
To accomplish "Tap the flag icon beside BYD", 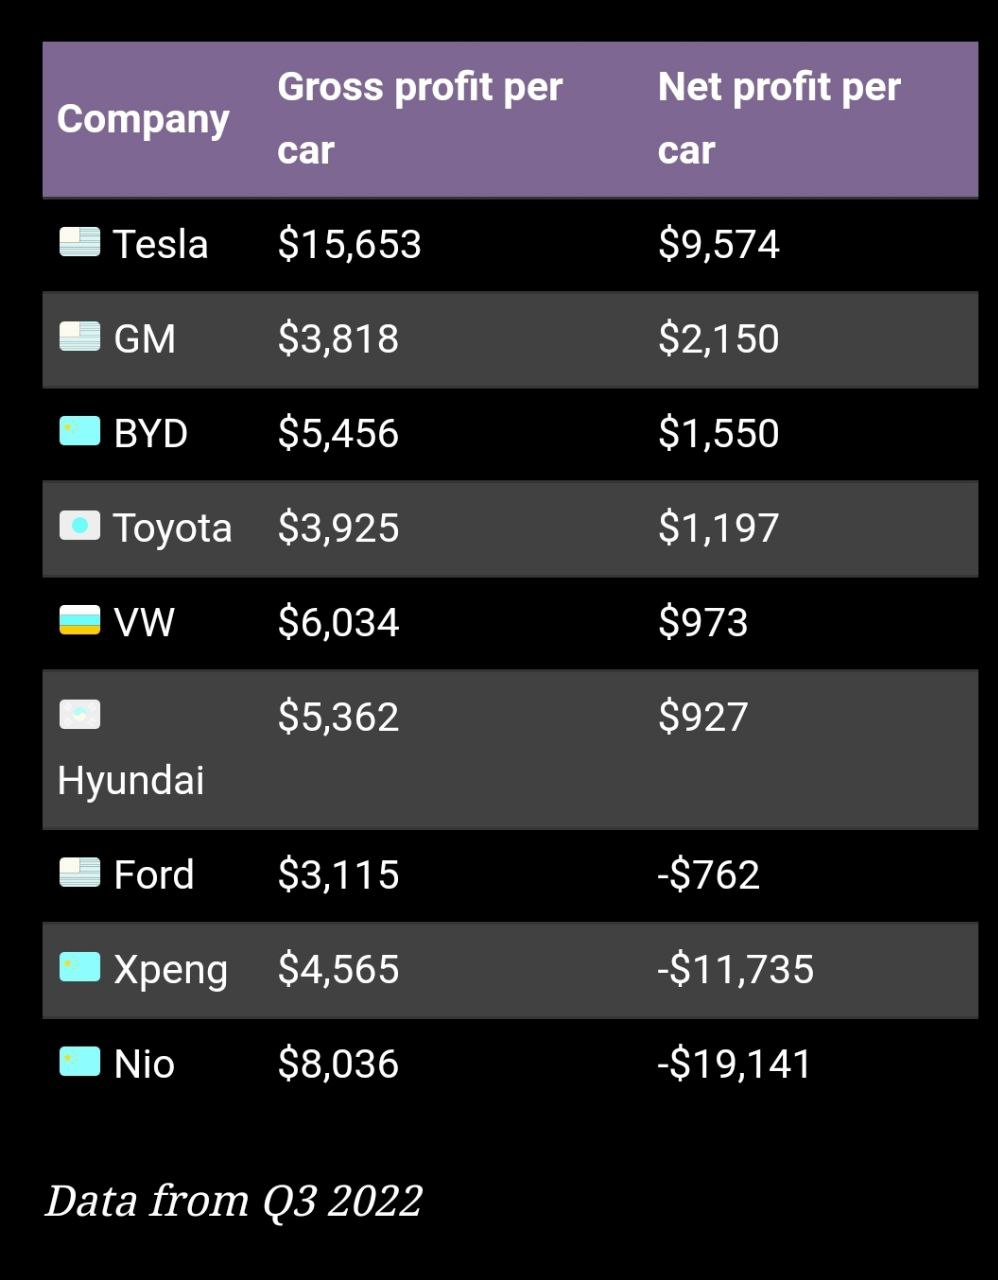I will pyautogui.click(x=79, y=431).
